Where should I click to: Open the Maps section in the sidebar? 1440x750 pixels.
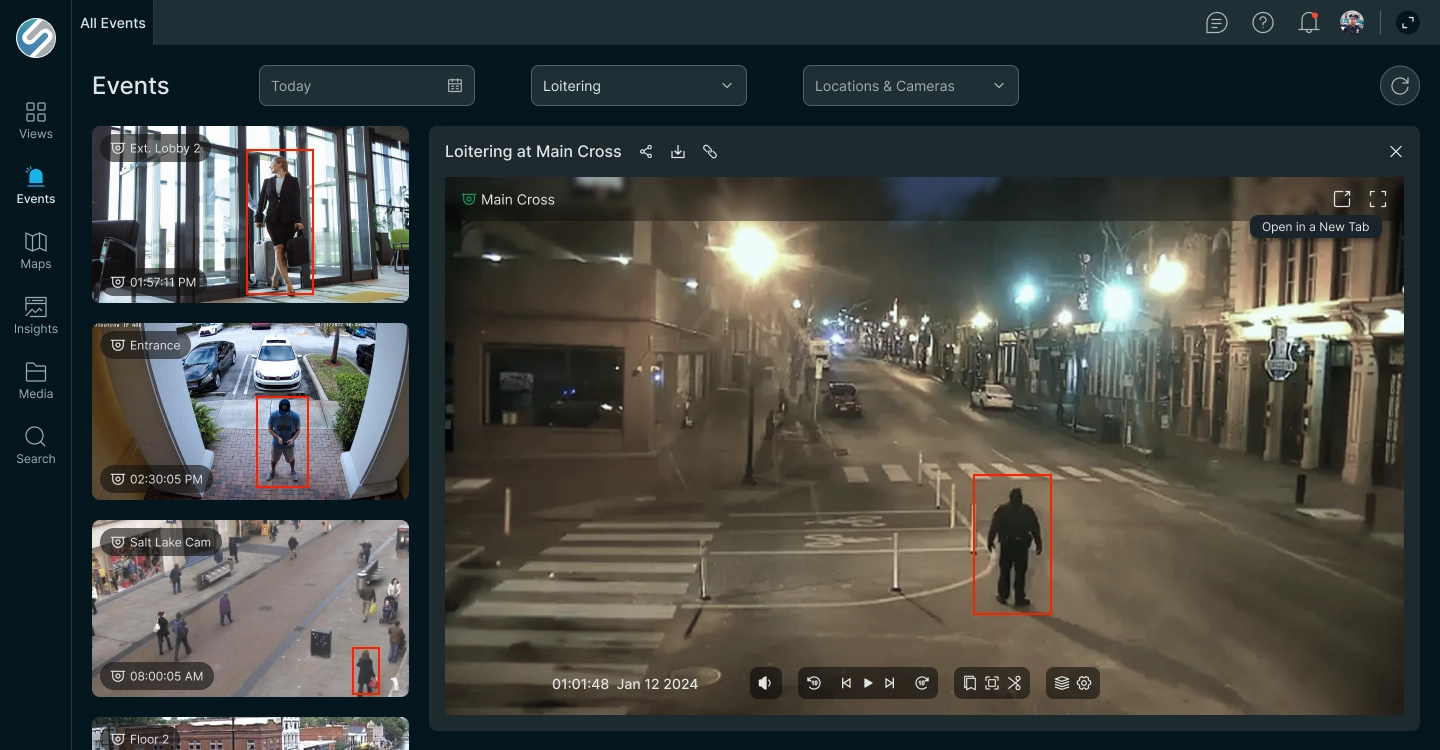coord(36,250)
